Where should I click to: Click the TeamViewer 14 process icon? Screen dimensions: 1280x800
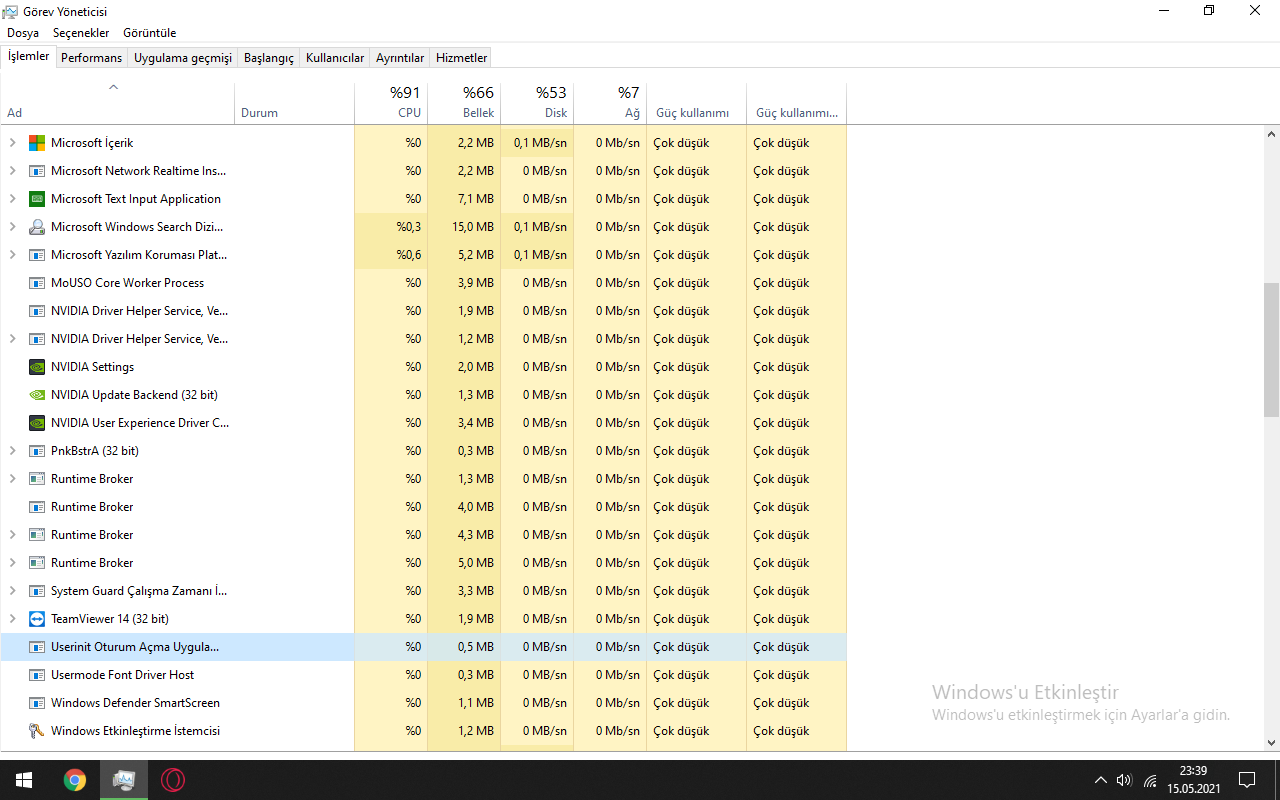37,619
